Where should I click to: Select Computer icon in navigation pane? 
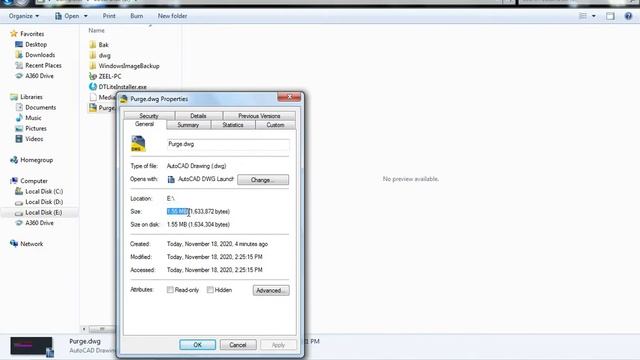(x=14, y=180)
